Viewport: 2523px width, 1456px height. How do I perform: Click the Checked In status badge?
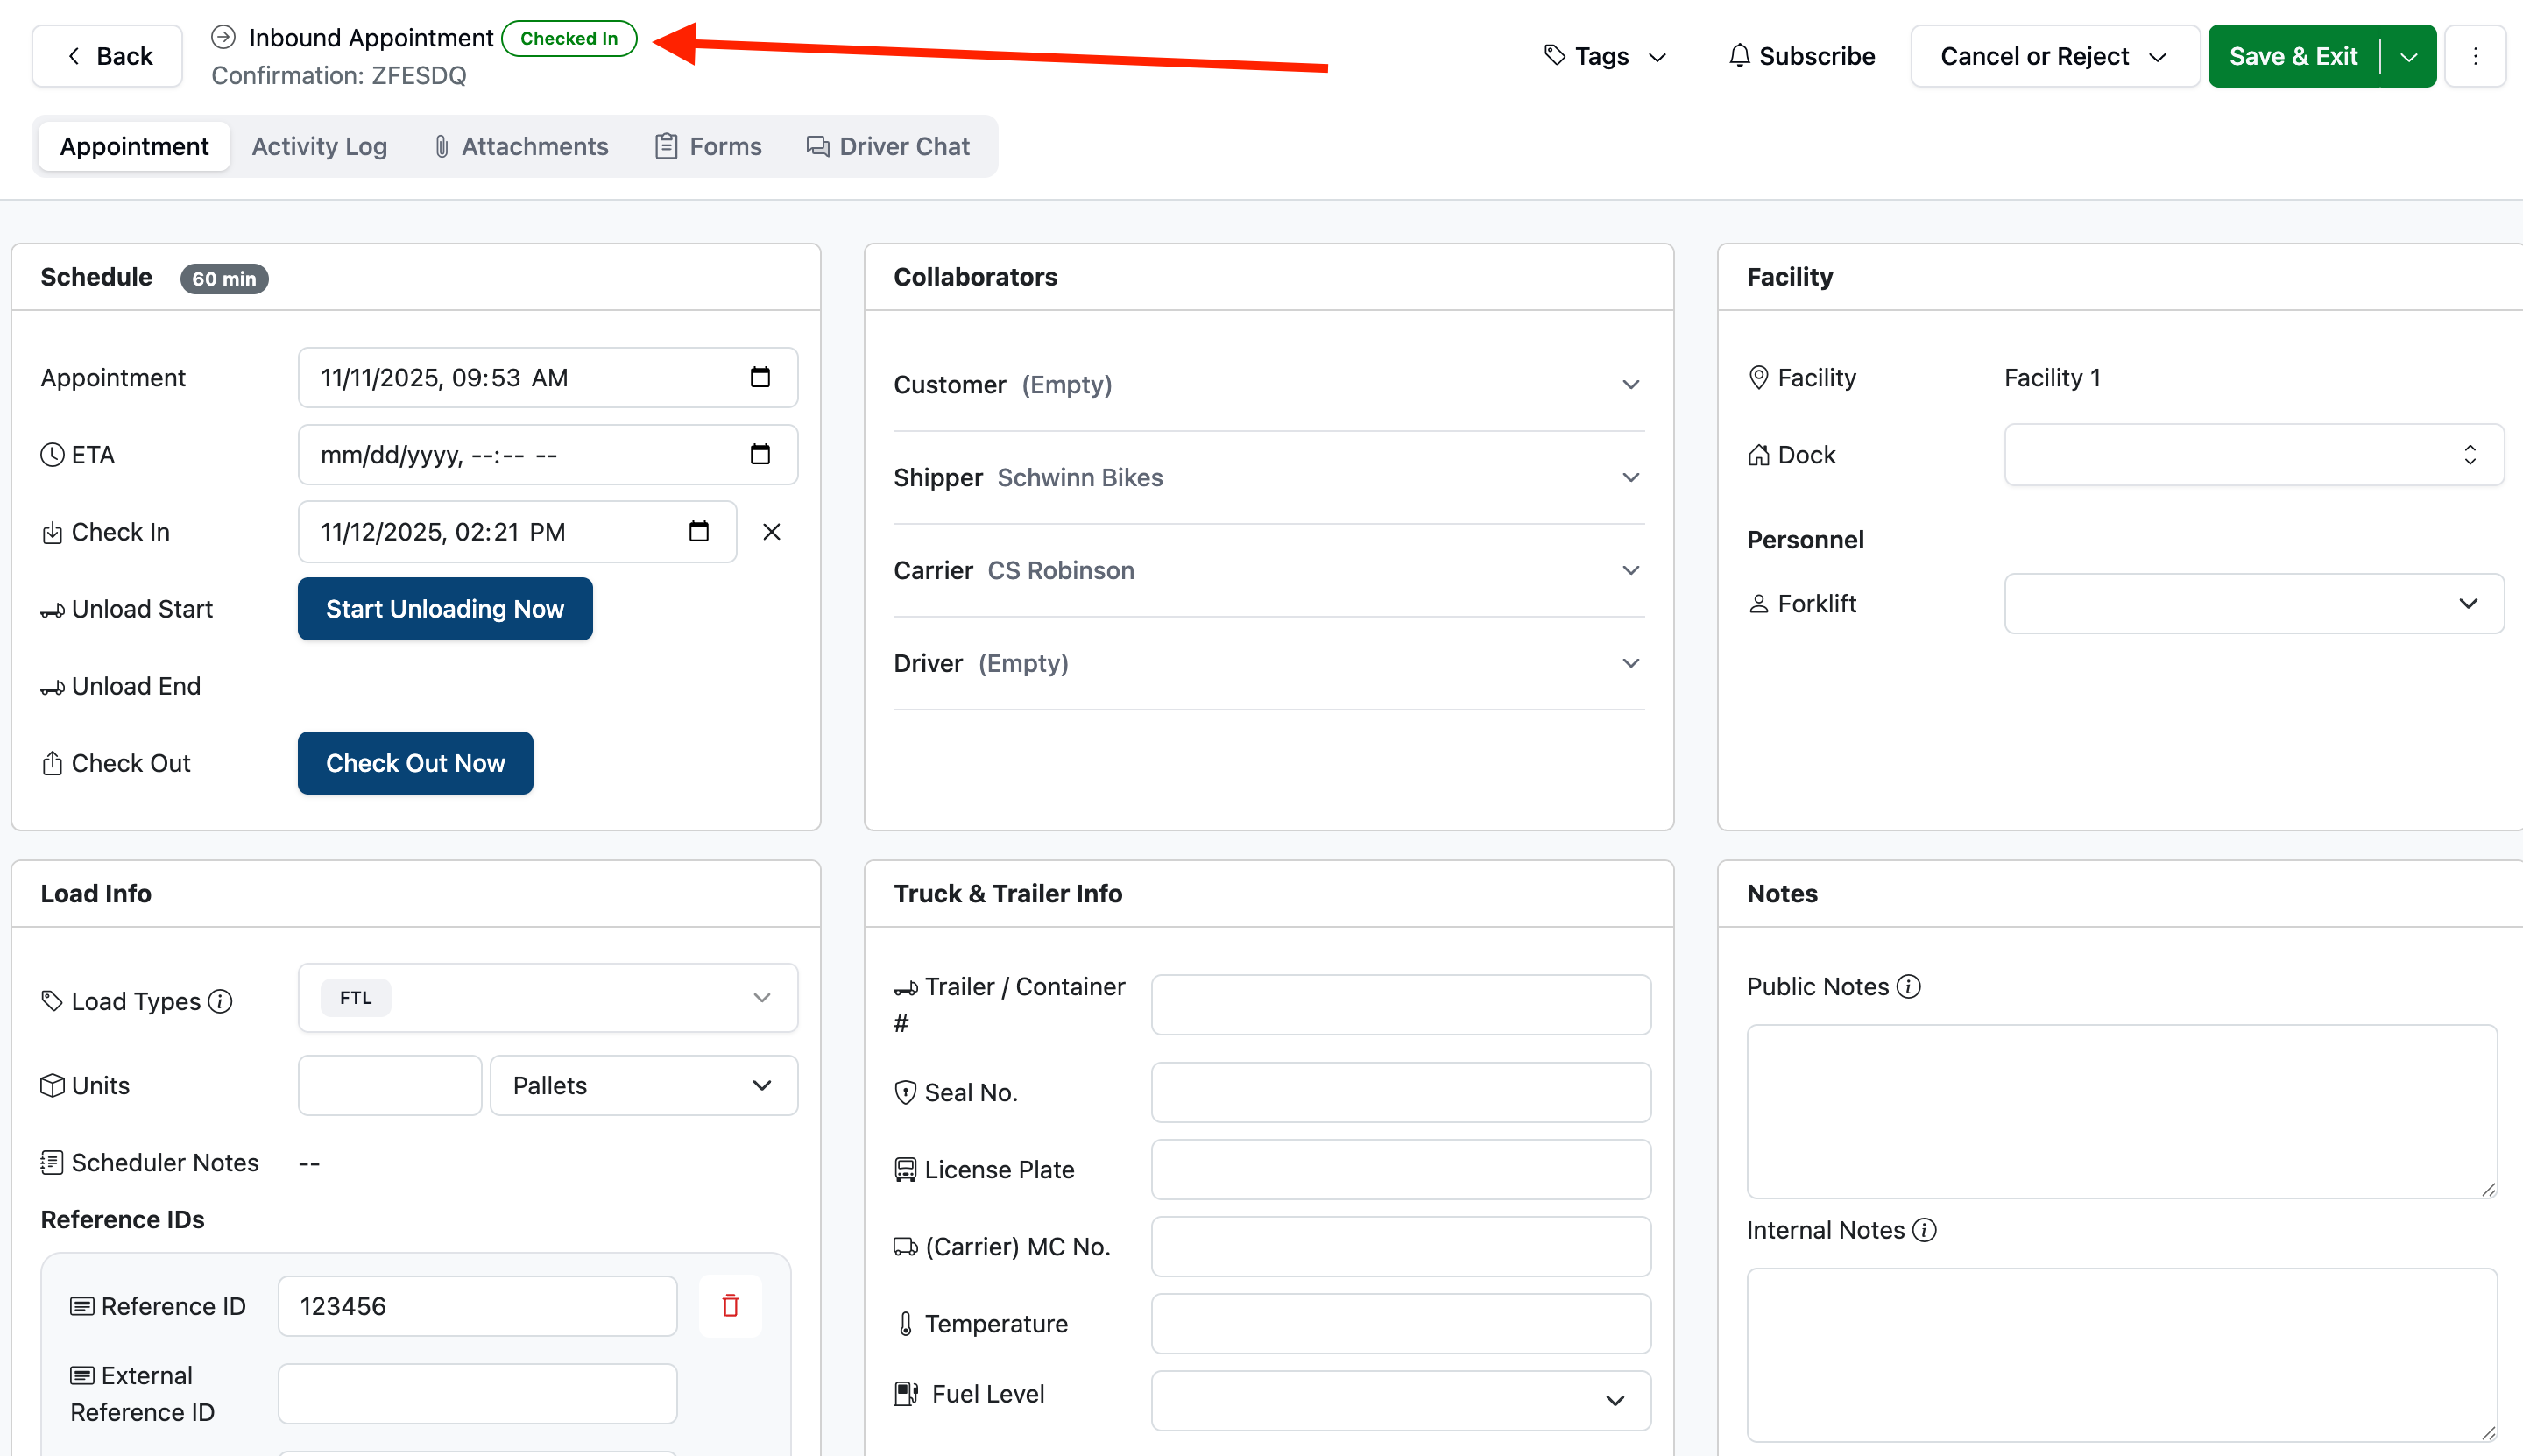[568, 38]
